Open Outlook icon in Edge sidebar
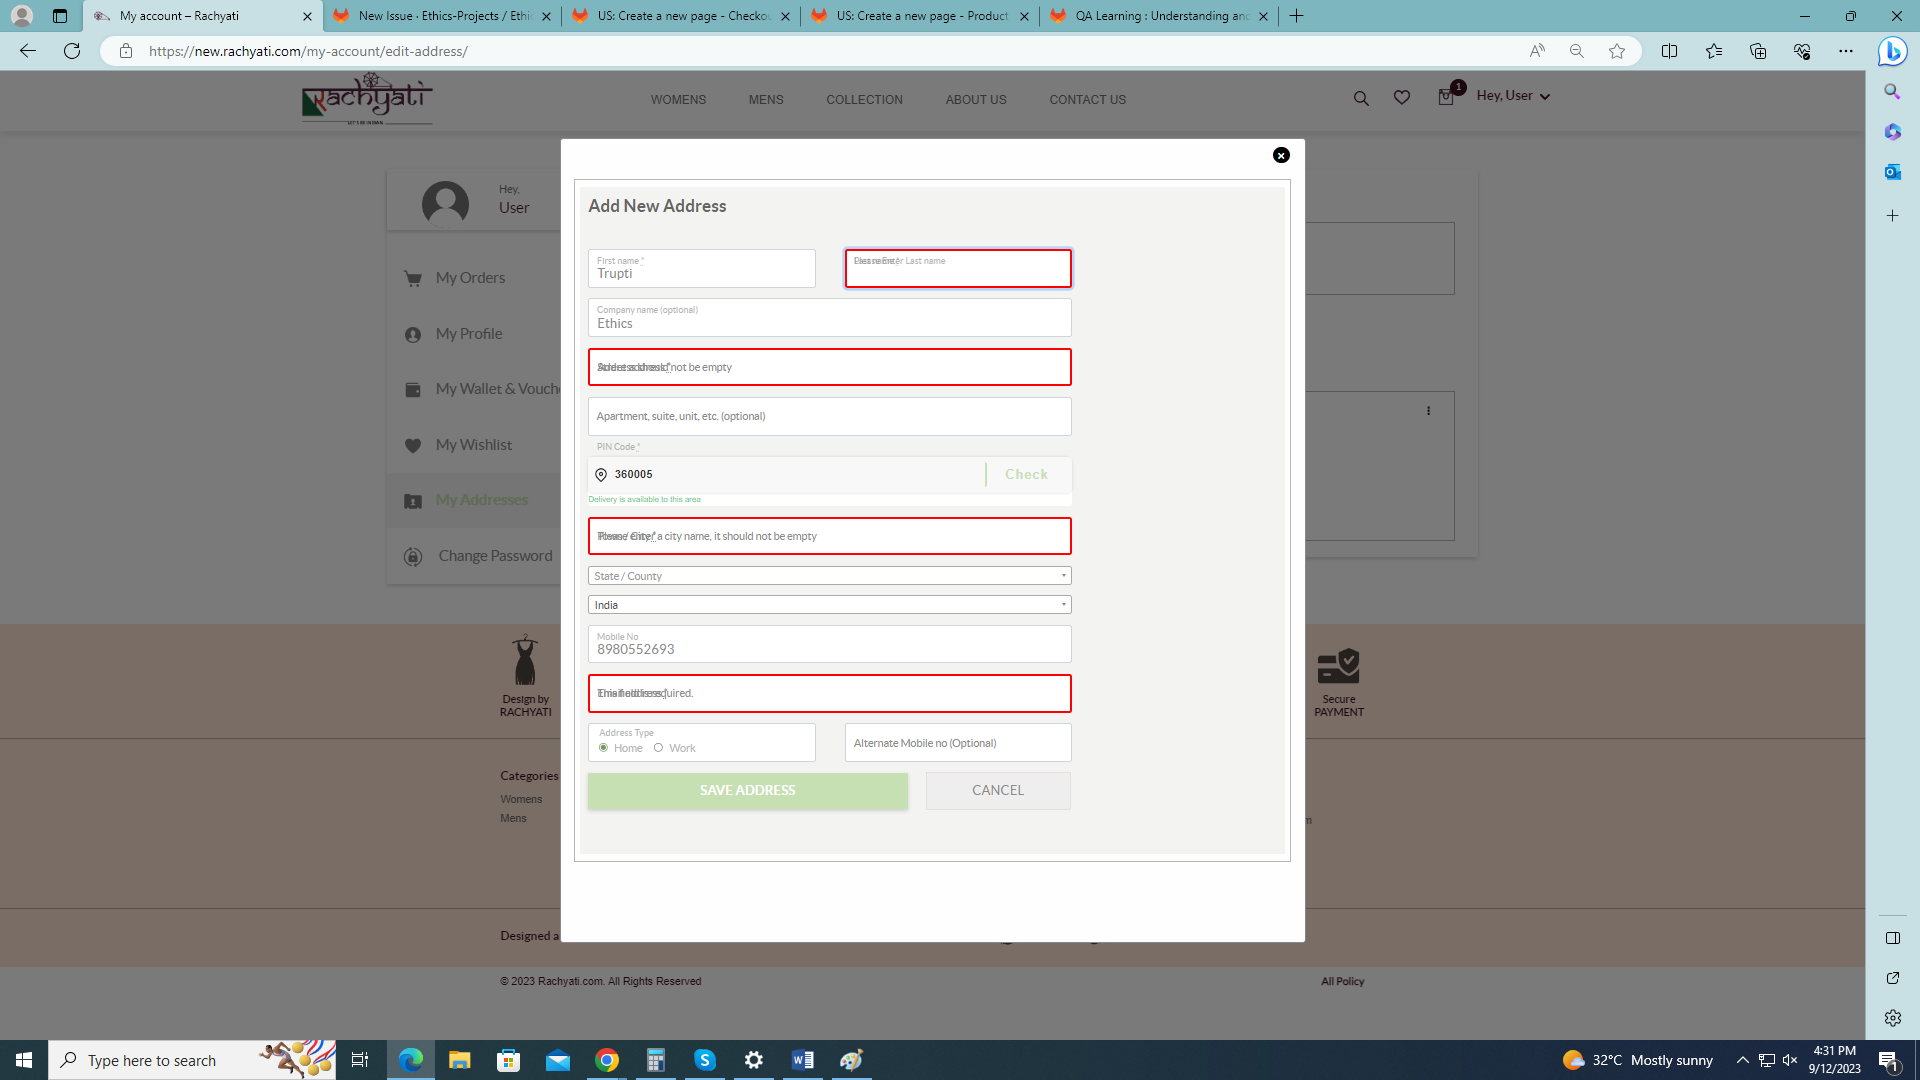Screen dimensions: 1920x1080 point(1892,172)
